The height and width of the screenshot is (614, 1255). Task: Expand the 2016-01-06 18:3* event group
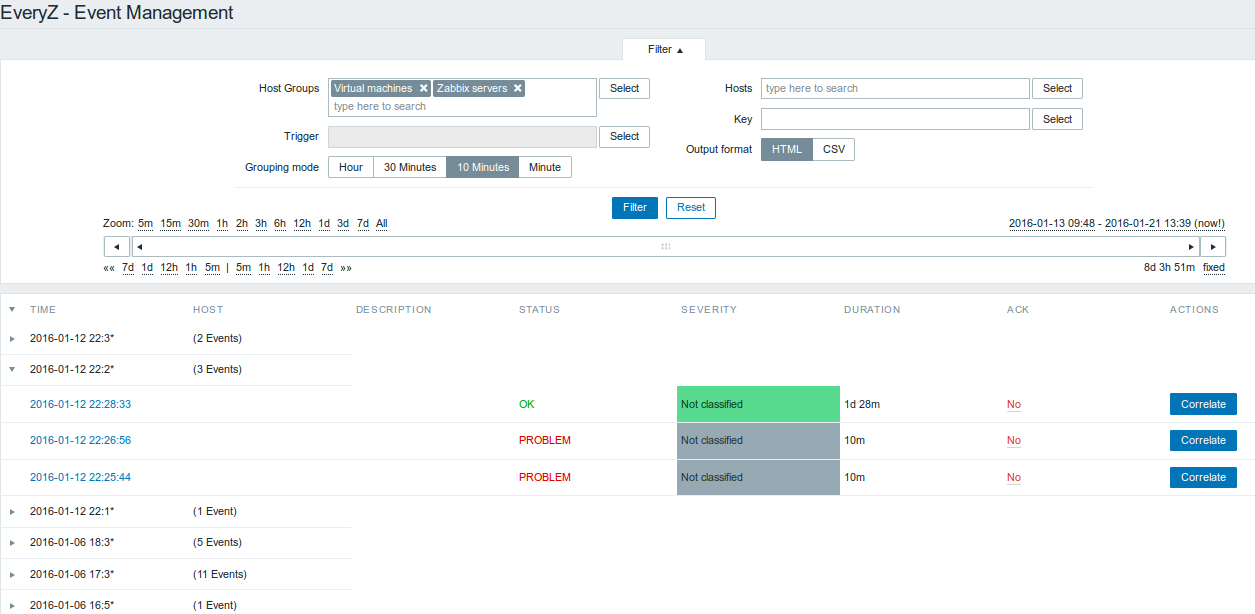click(x=12, y=543)
